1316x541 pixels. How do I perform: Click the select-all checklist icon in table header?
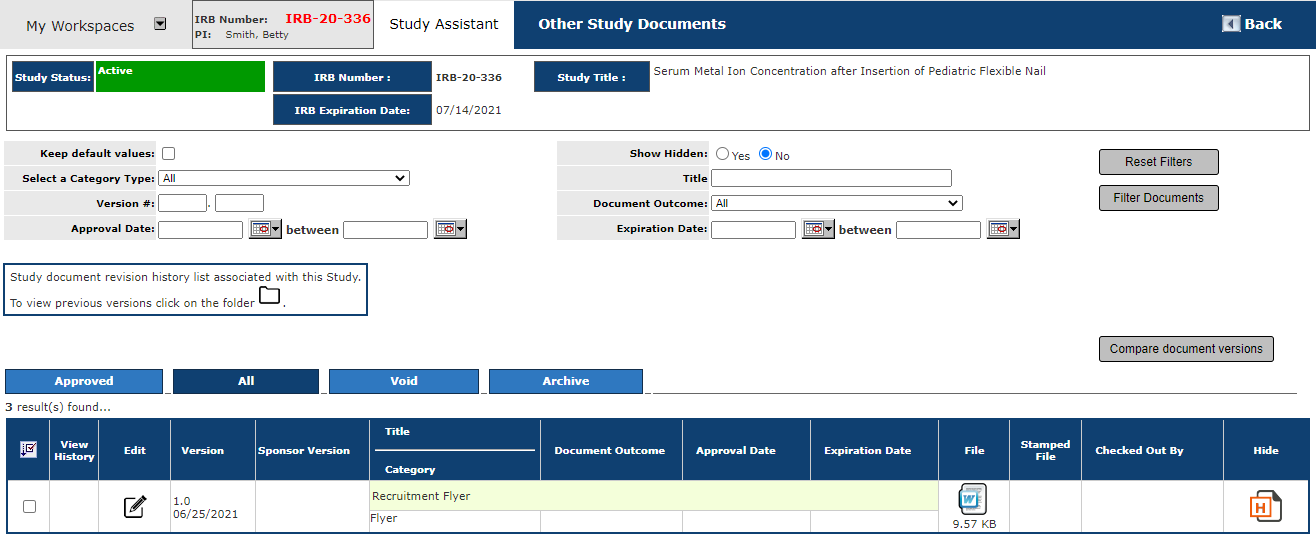click(x=28, y=450)
